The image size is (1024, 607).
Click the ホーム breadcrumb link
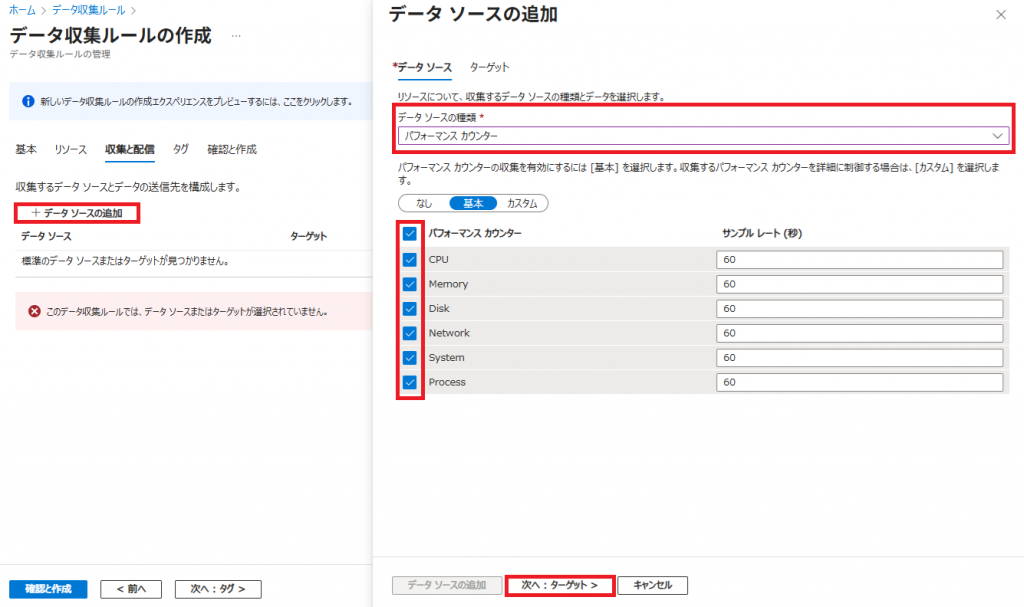click(23, 9)
